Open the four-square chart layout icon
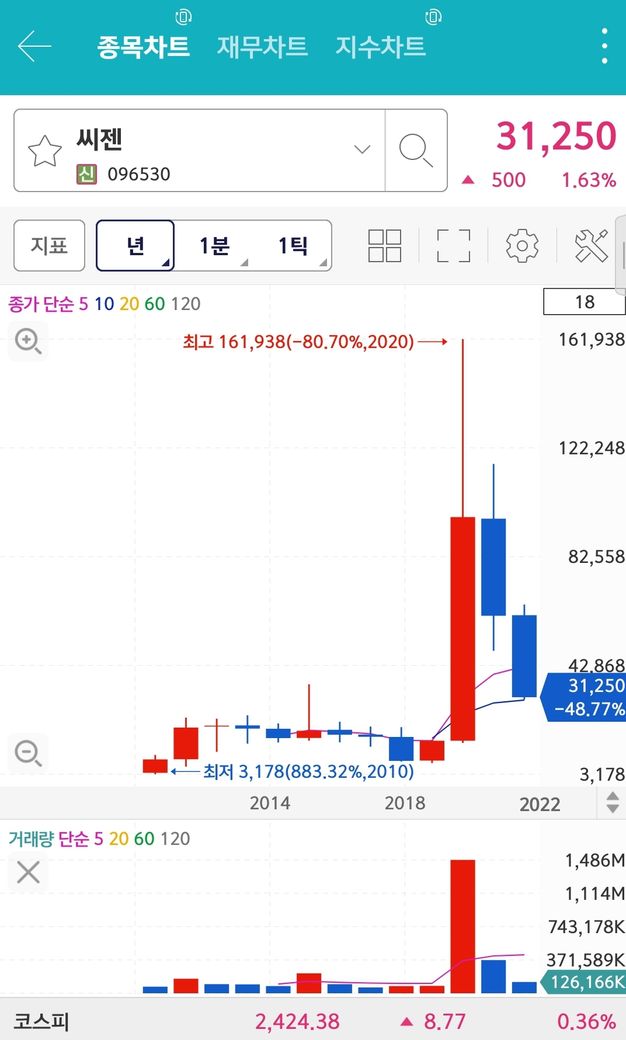 385,245
